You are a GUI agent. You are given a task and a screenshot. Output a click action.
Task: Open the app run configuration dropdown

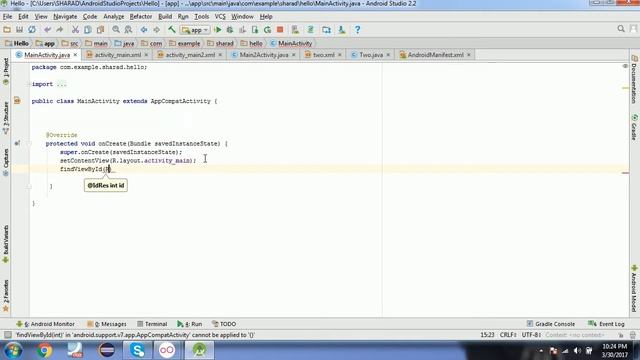click(195, 30)
